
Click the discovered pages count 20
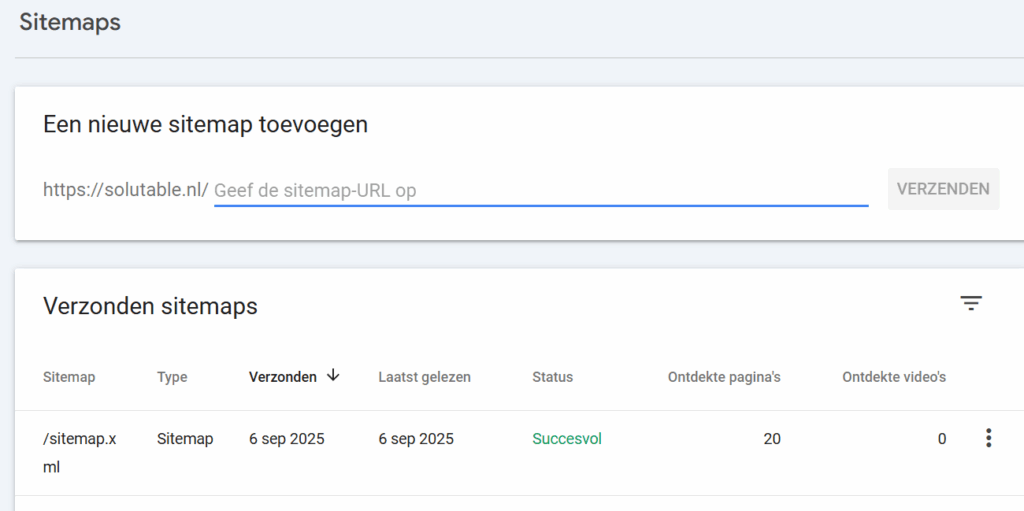coord(771,439)
